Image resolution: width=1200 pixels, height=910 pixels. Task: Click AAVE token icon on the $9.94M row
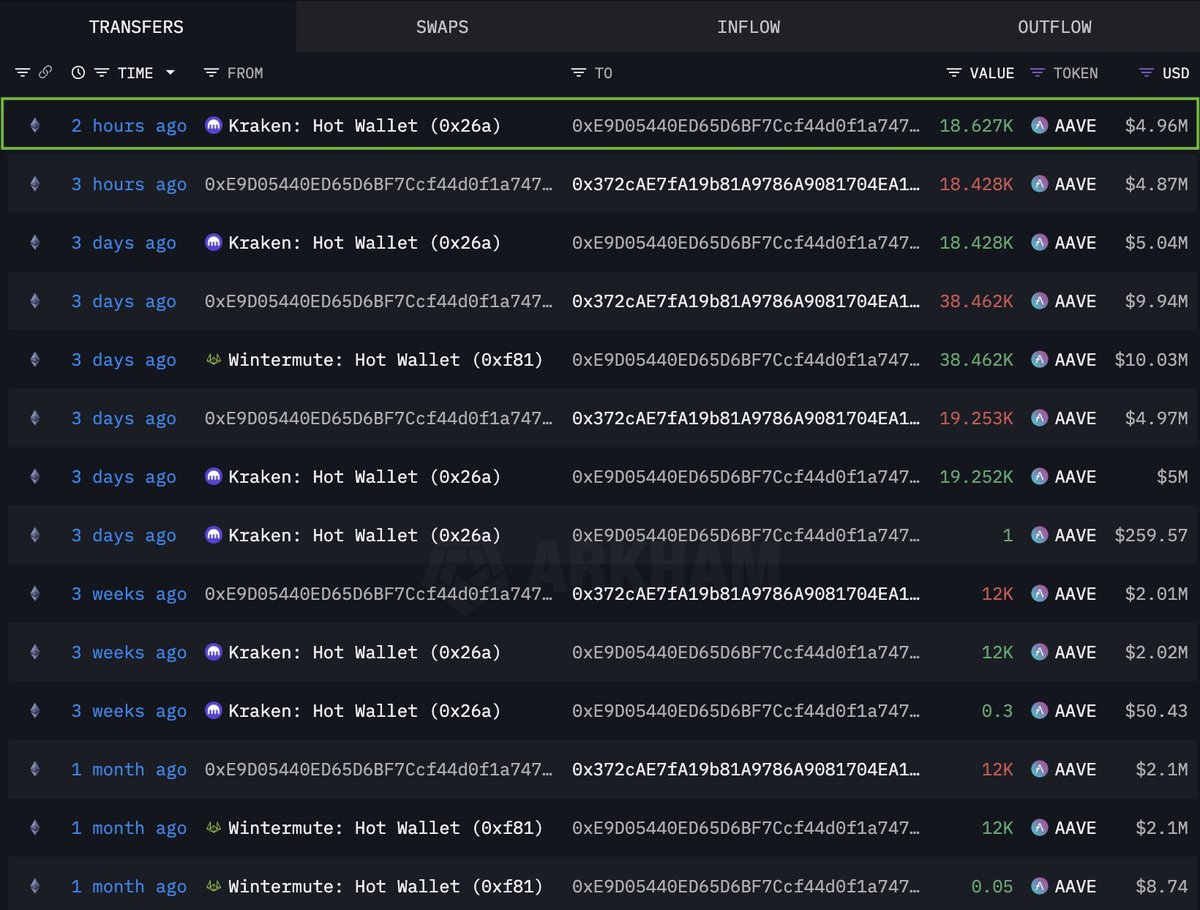coord(1039,301)
